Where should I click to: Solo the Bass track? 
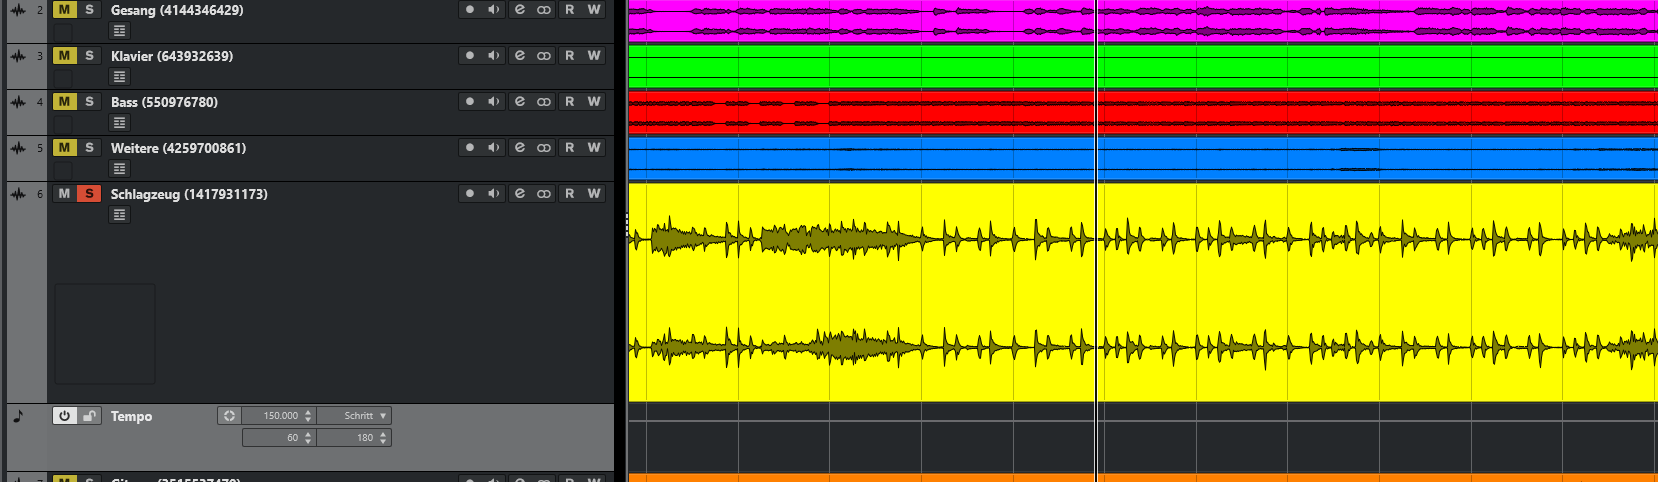click(89, 102)
